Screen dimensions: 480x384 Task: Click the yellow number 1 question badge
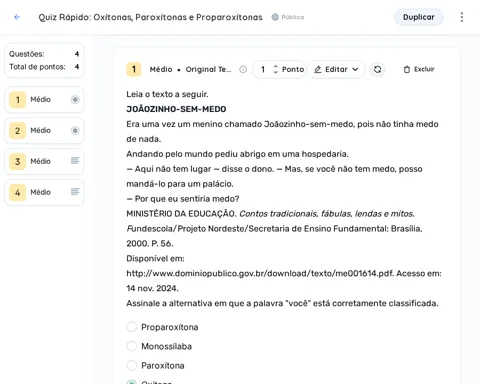tap(134, 69)
